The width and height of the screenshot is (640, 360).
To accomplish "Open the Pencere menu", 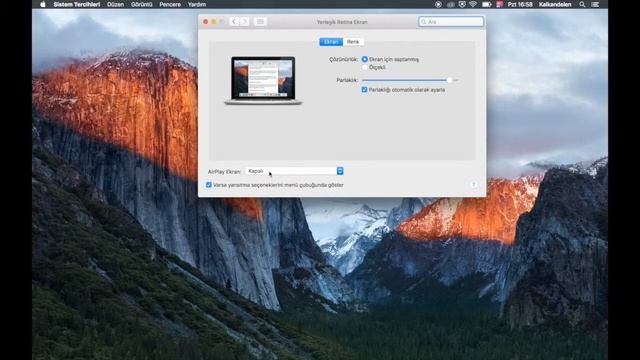I will pos(170,4).
